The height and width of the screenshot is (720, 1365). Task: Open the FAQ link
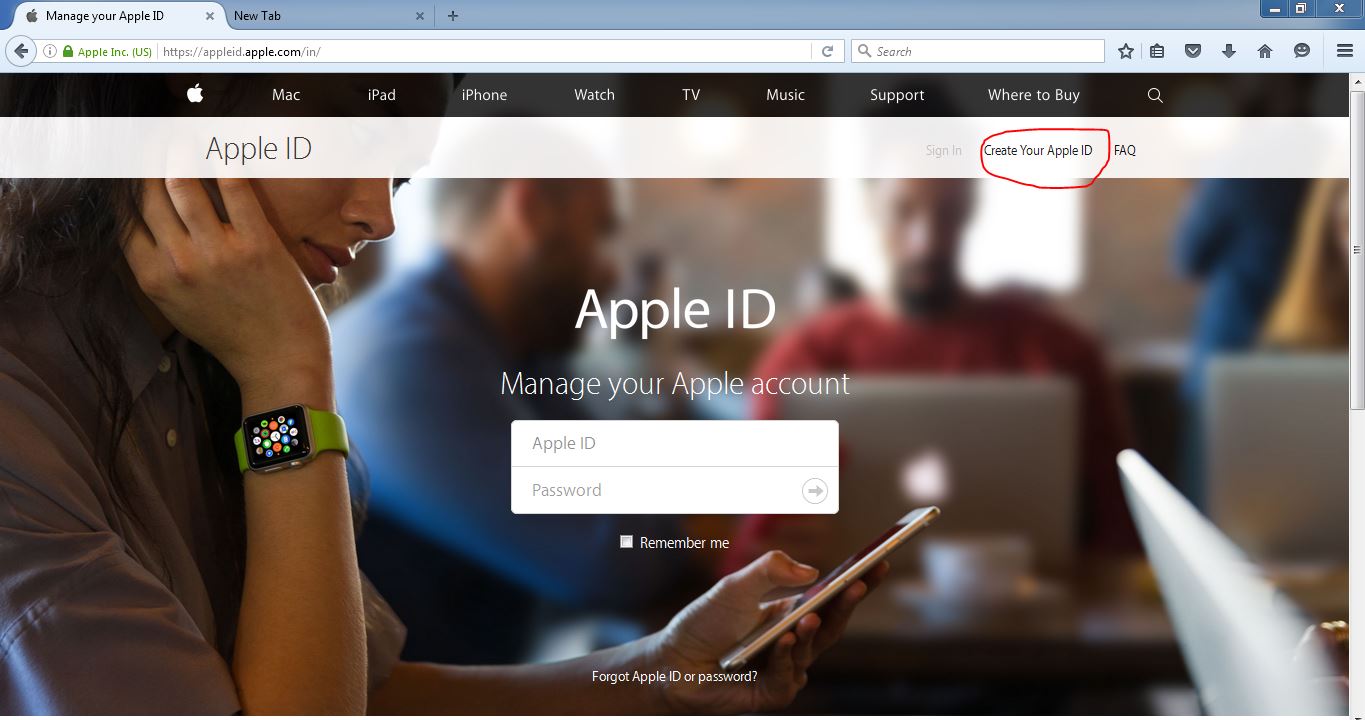tap(1125, 150)
